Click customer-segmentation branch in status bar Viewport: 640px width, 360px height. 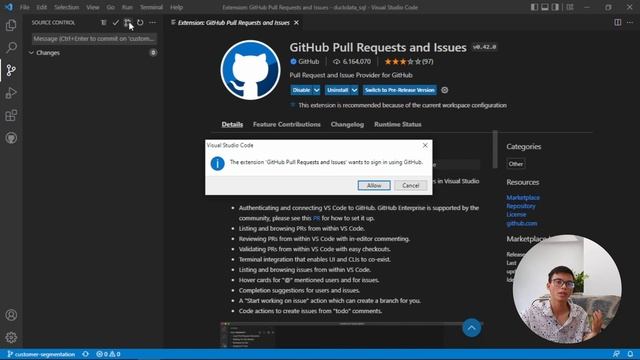pos(41,354)
